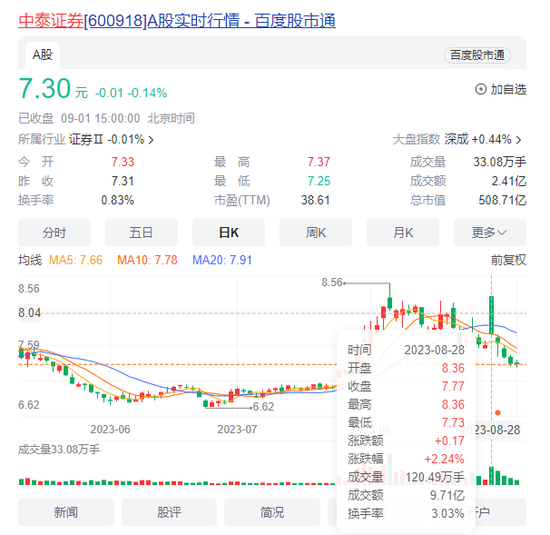
Task: Click the 8.04 price axis label
Action: click(29, 313)
